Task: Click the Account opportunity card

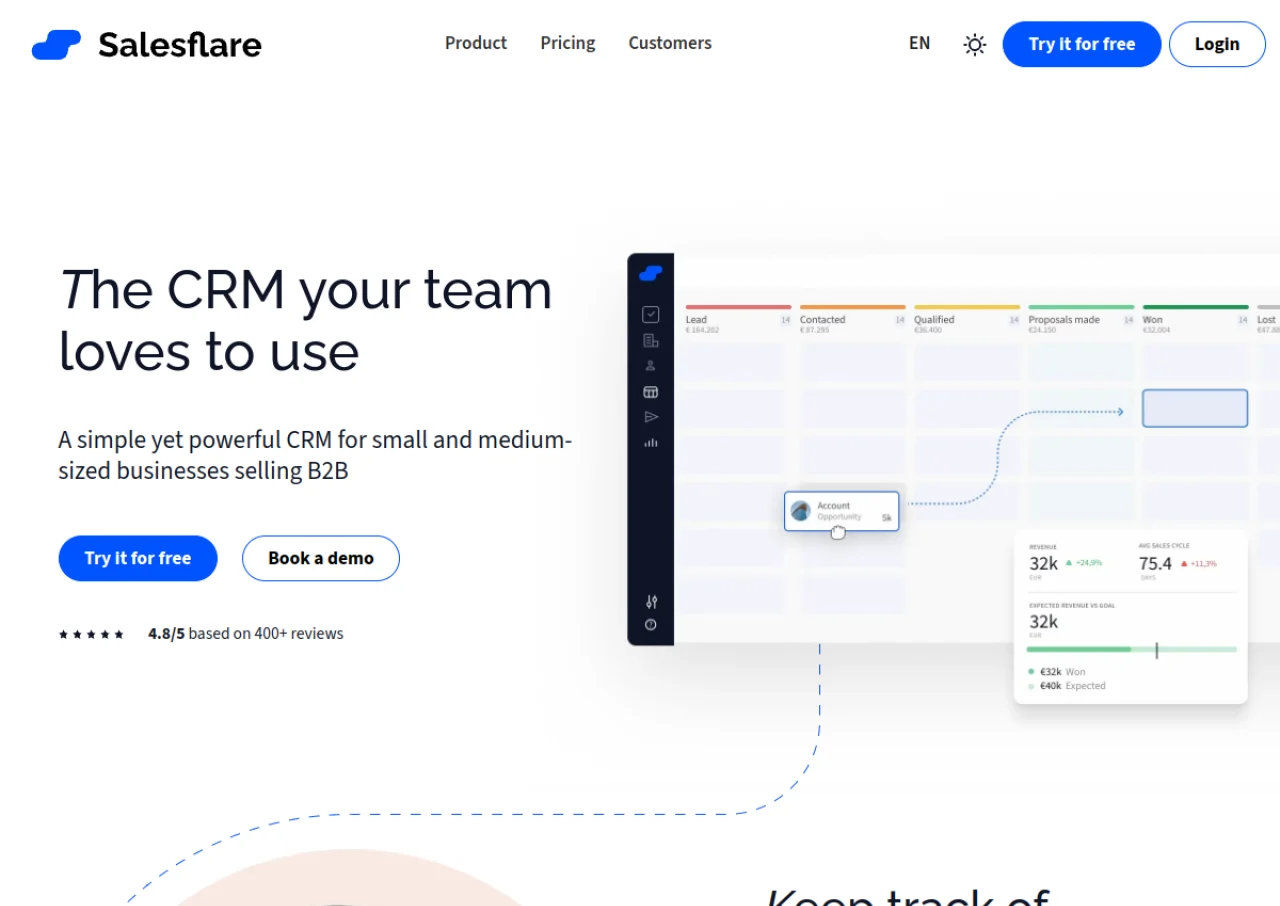Action: tap(842, 511)
